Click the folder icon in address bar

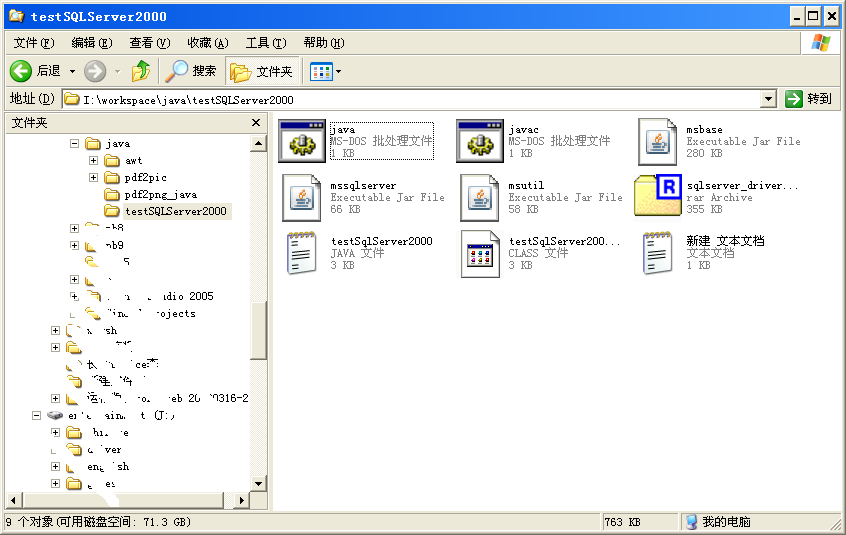(x=71, y=99)
